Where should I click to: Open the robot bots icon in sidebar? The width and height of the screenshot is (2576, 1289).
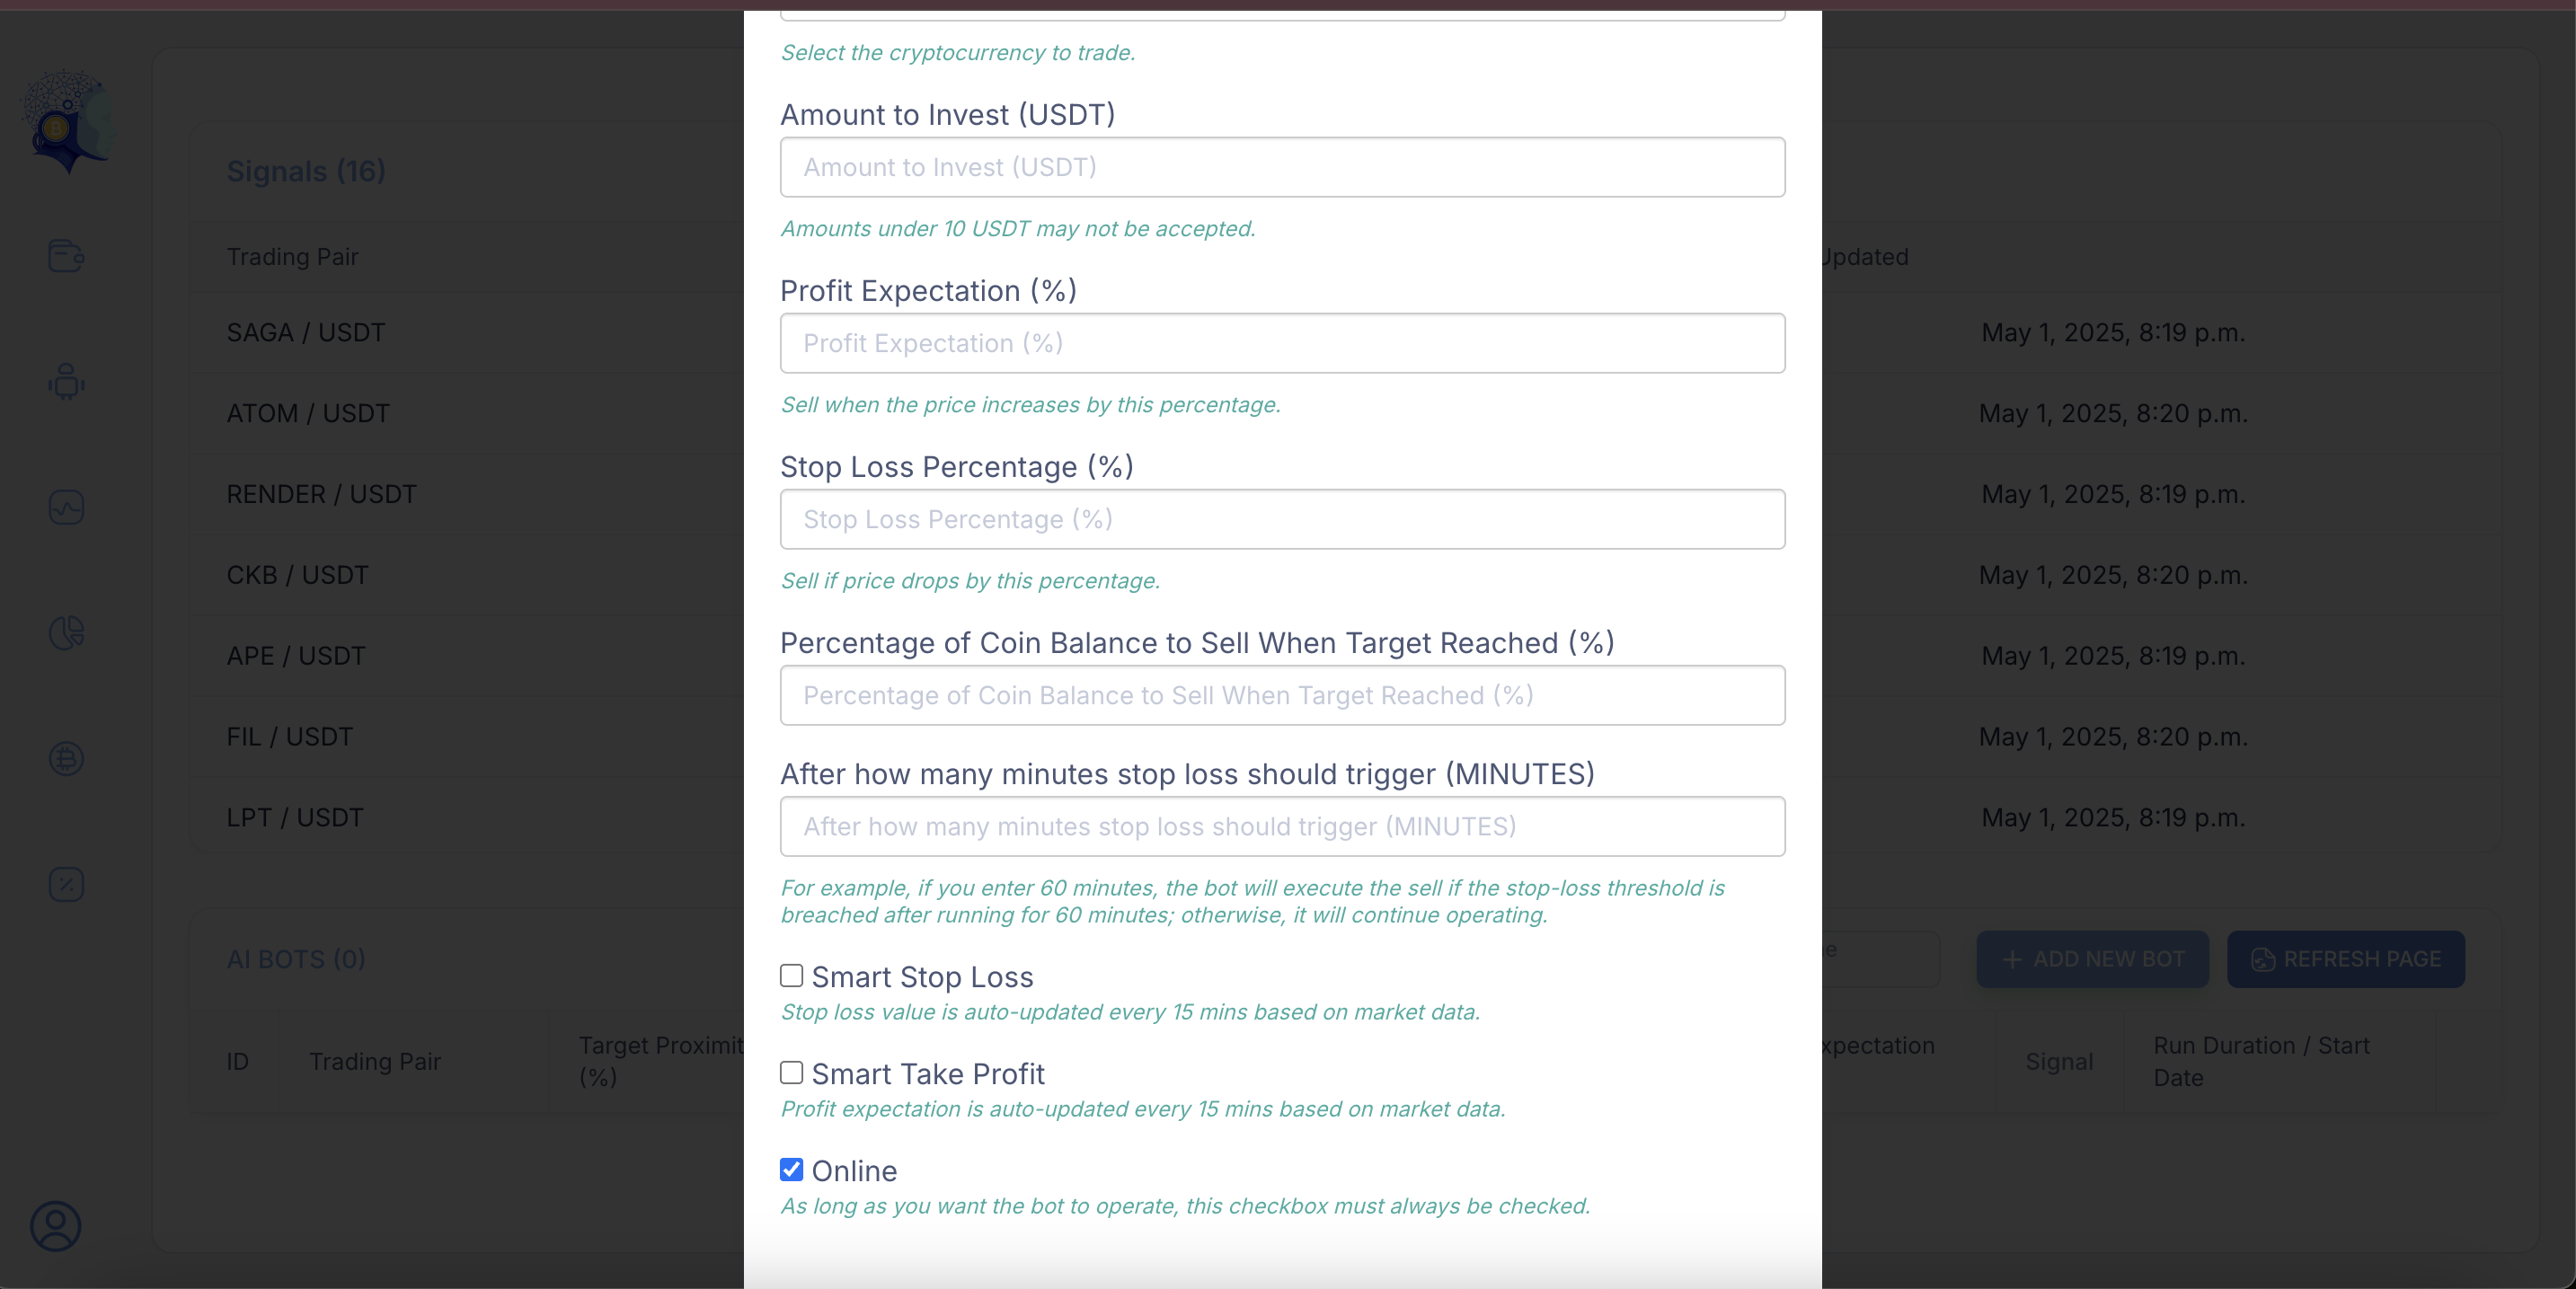[66, 381]
